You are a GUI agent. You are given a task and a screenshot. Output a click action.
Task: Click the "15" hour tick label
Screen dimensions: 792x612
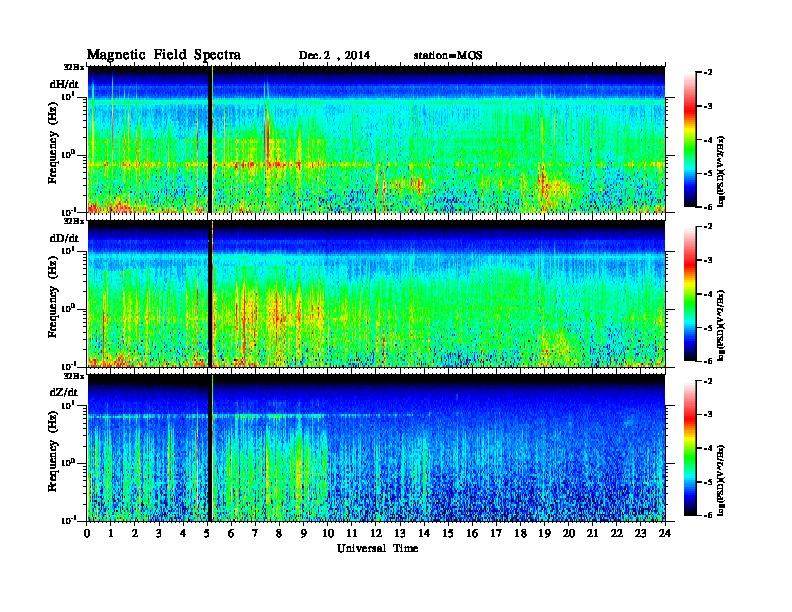[x=448, y=533]
